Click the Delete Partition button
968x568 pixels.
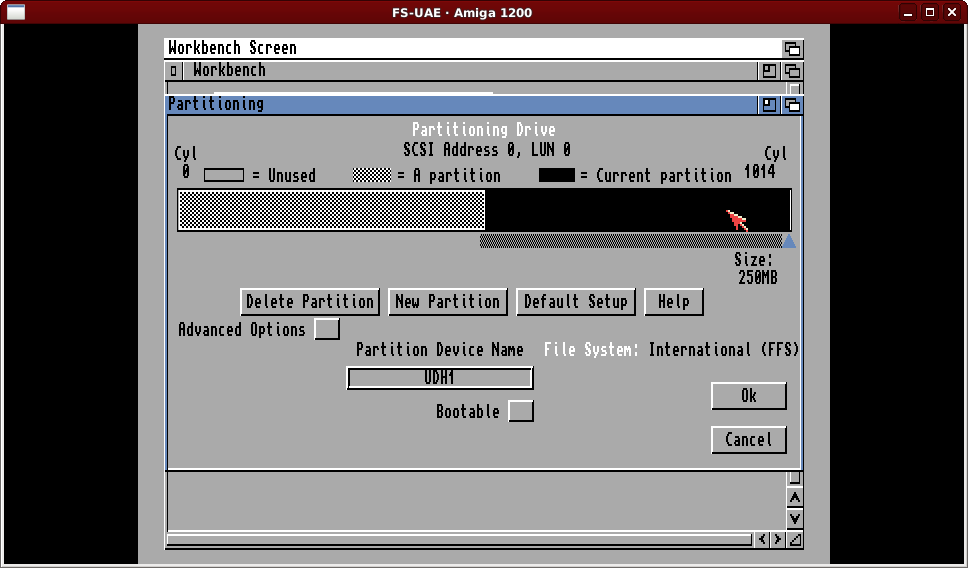click(x=310, y=302)
